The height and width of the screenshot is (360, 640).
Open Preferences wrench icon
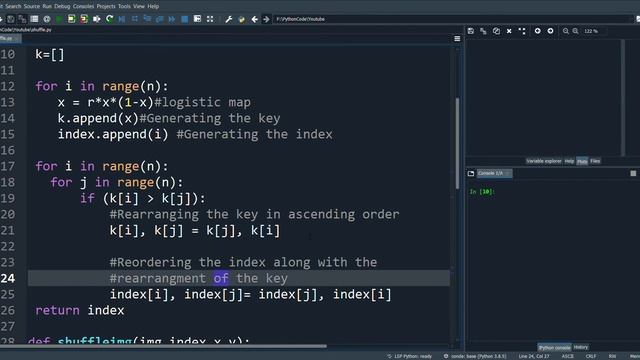coord(229,19)
